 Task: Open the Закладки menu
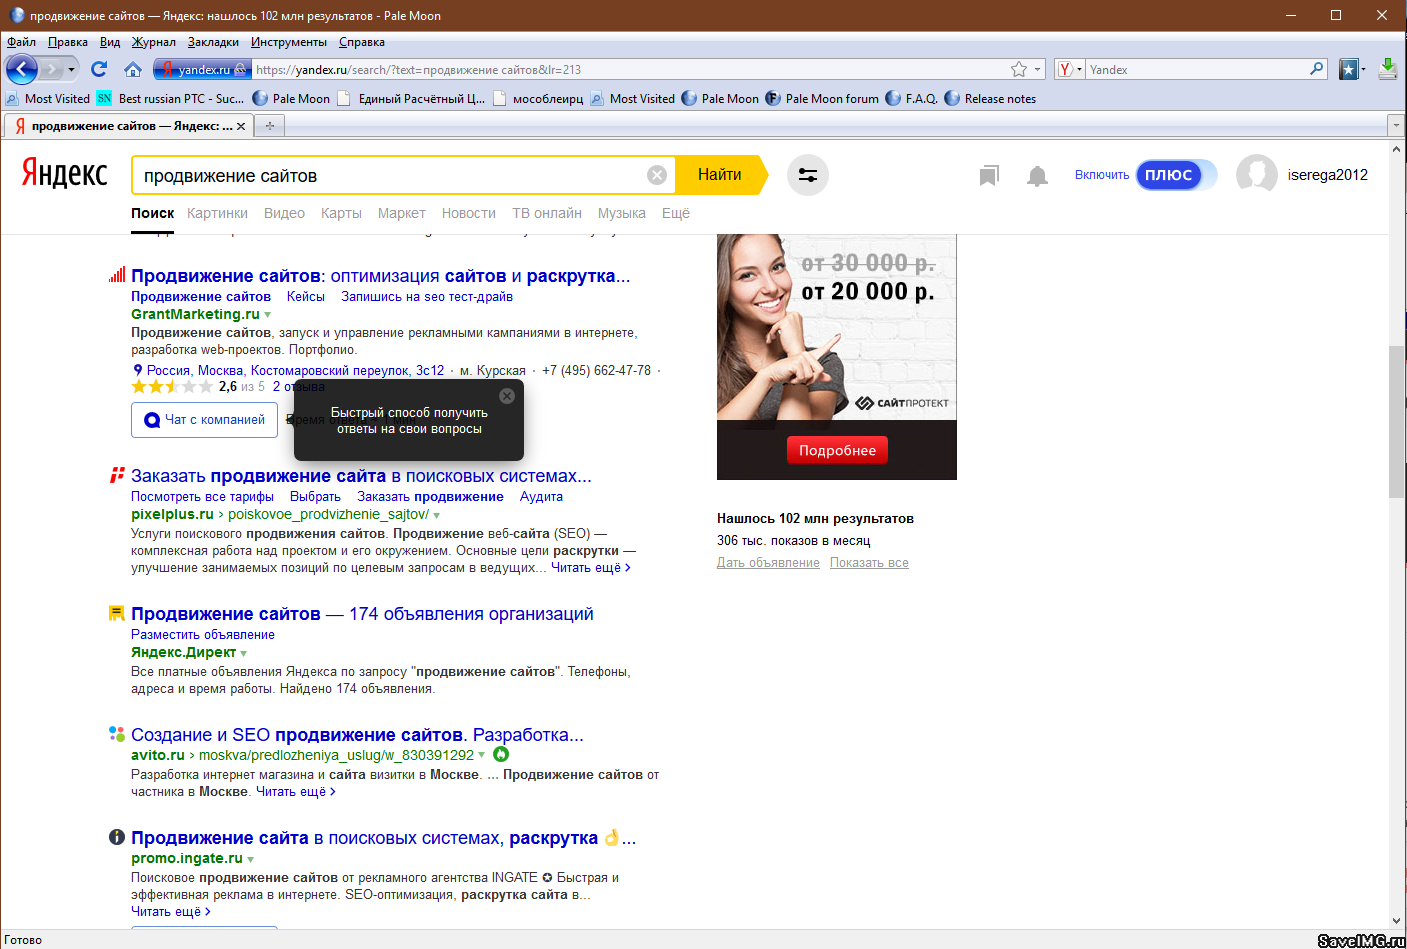coord(213,42)
